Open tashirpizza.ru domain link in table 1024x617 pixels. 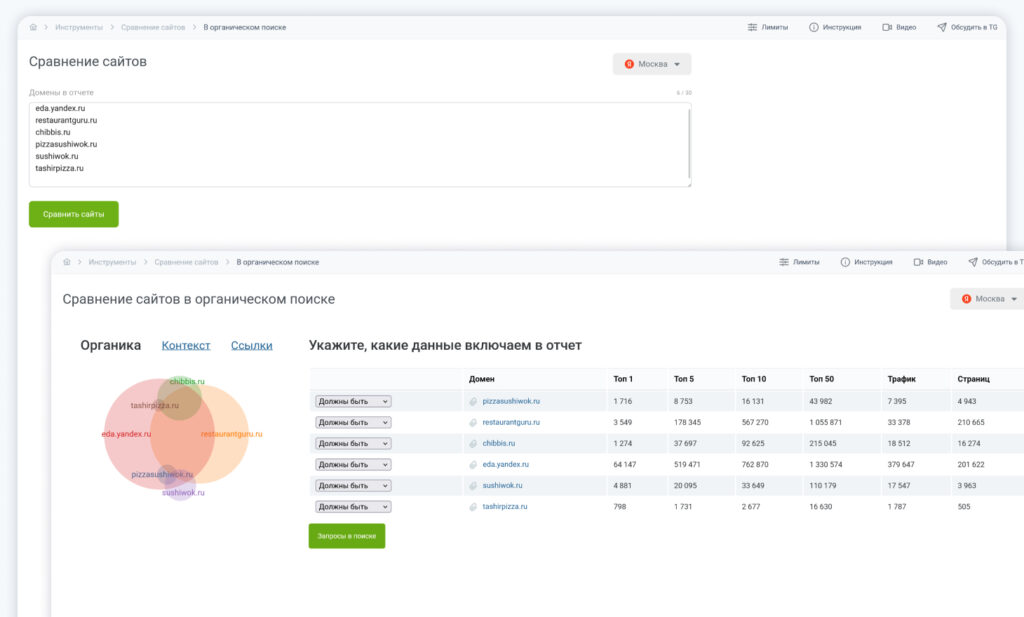click(x=505, y=507)
